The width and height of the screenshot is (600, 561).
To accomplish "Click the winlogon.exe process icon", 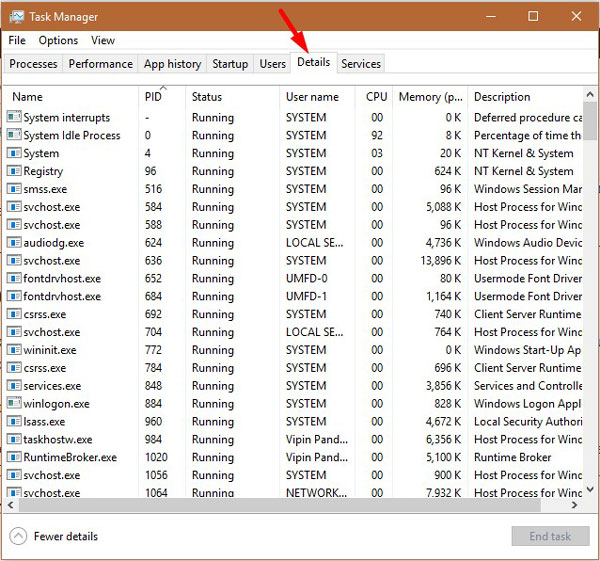I will 14,403.
